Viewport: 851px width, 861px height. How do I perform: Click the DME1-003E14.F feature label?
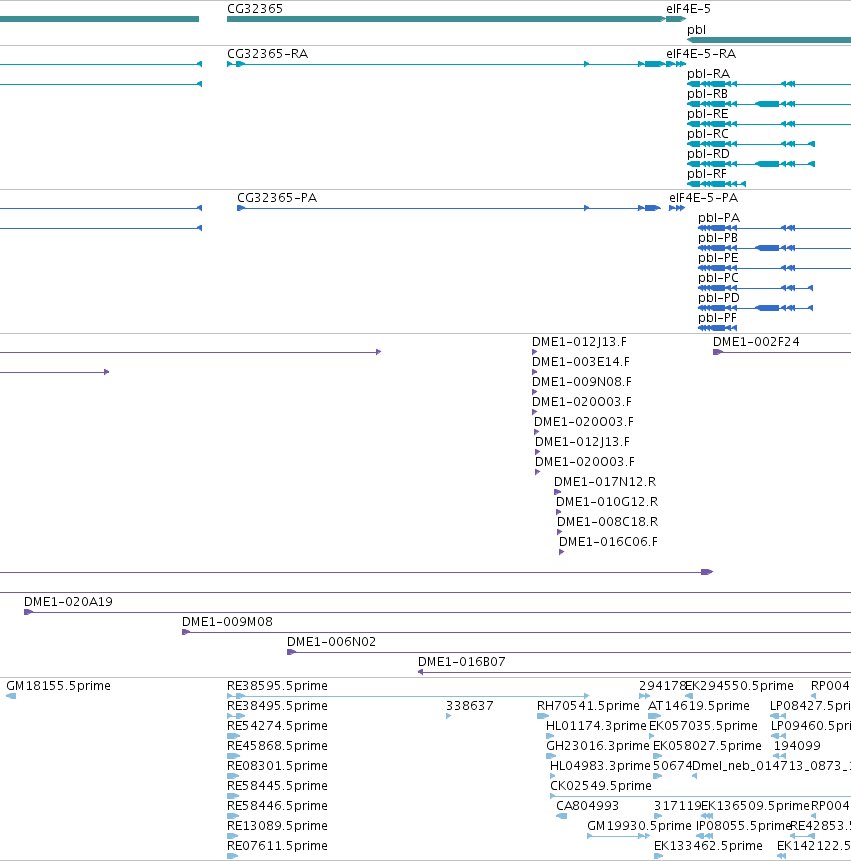[580, 362]
